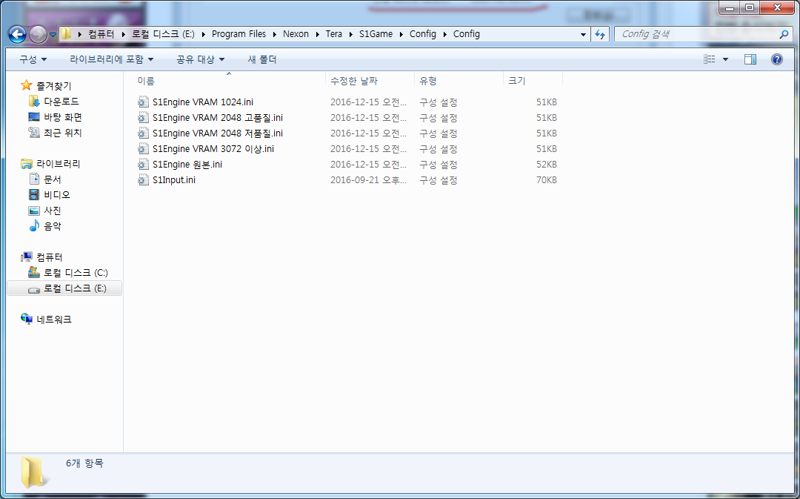Select file S1Engine VRAM 2048 고품질.ini

click(x=217, y=118)
